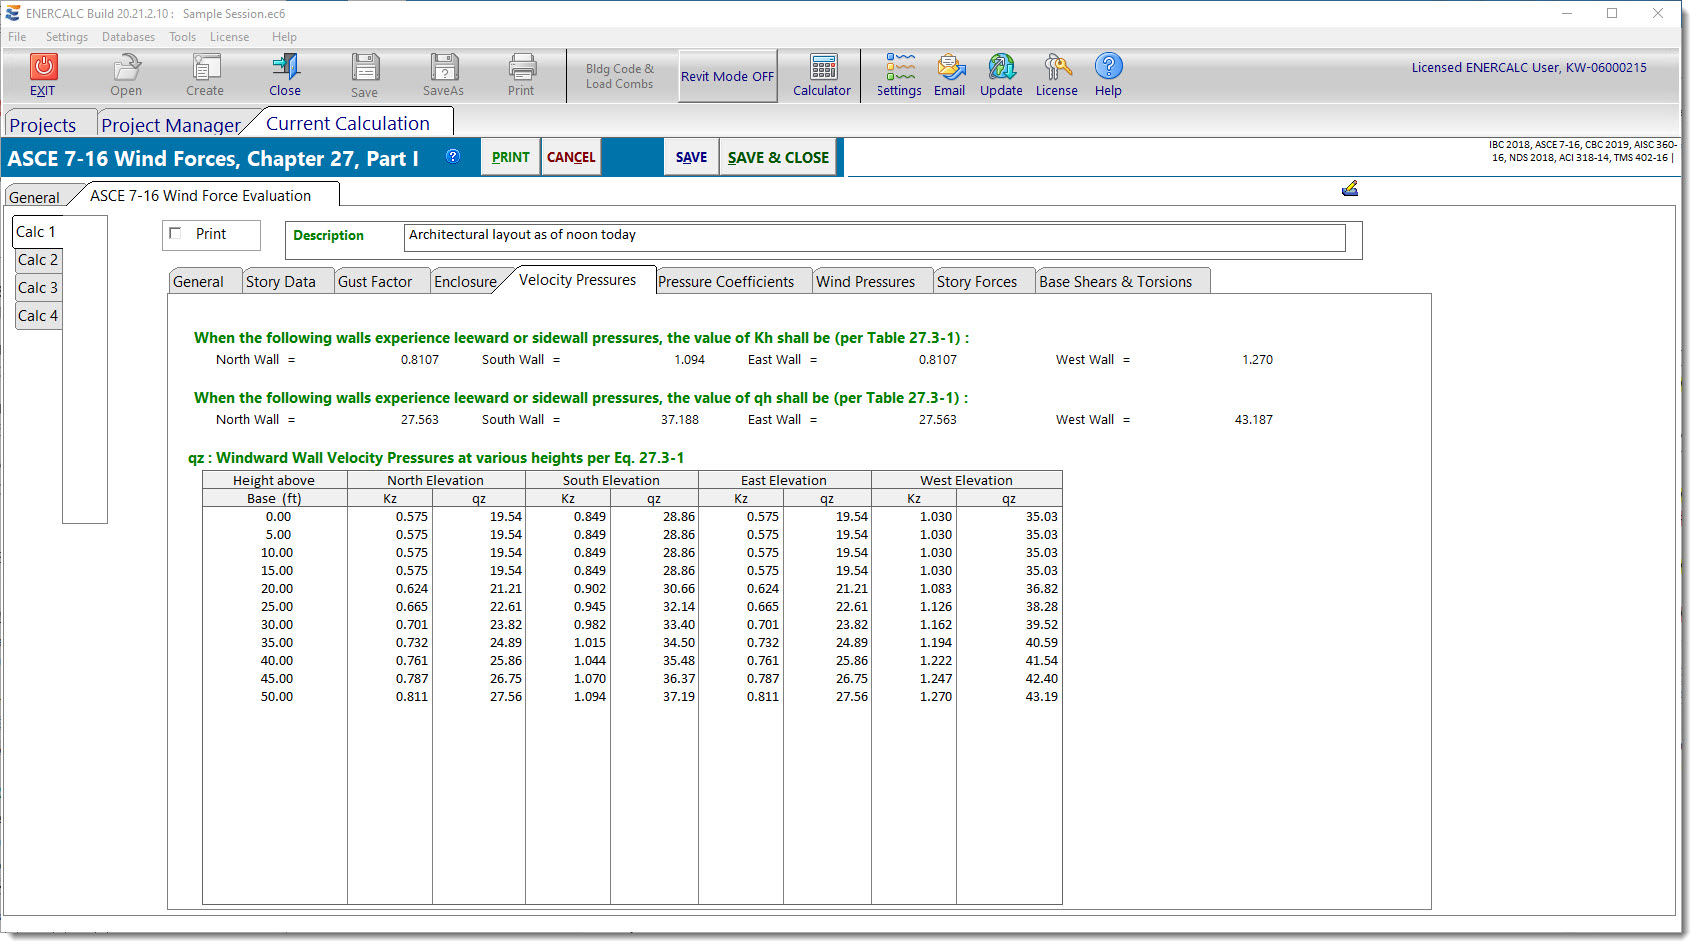This screenshot has height=948, width=1697.
Task: Open the Tools menu
Action: (x=182, y=37)
